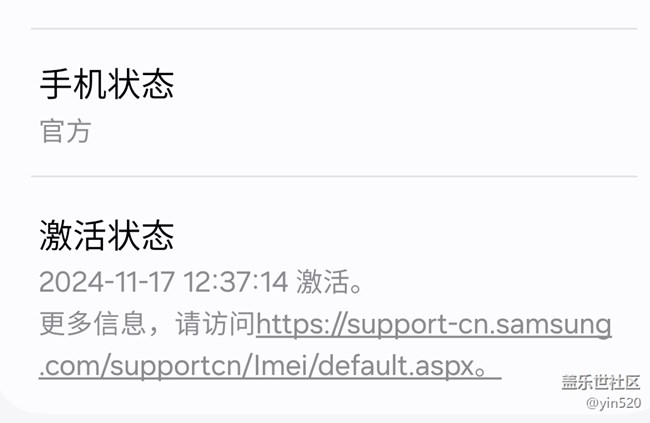Image resolution: width=650 pixels, height=423 pixels.
Task: Tap the https:// prefix of the link
Action: point(301,324)
